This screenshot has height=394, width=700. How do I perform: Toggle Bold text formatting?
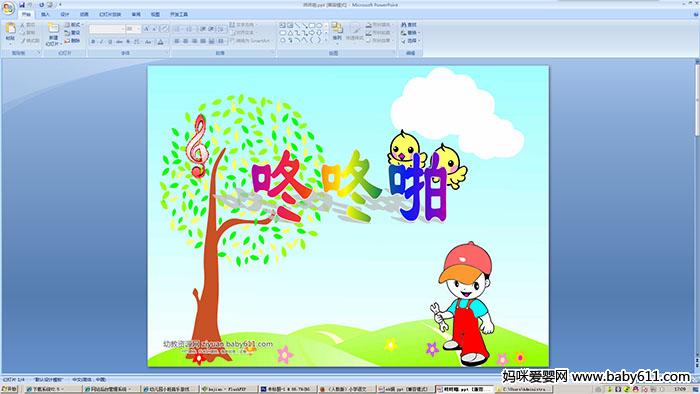93,42
